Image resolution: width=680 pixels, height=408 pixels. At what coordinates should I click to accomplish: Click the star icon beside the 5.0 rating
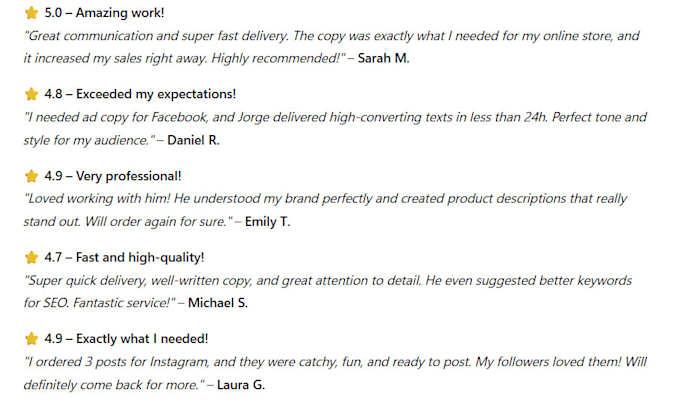(31, 13)
